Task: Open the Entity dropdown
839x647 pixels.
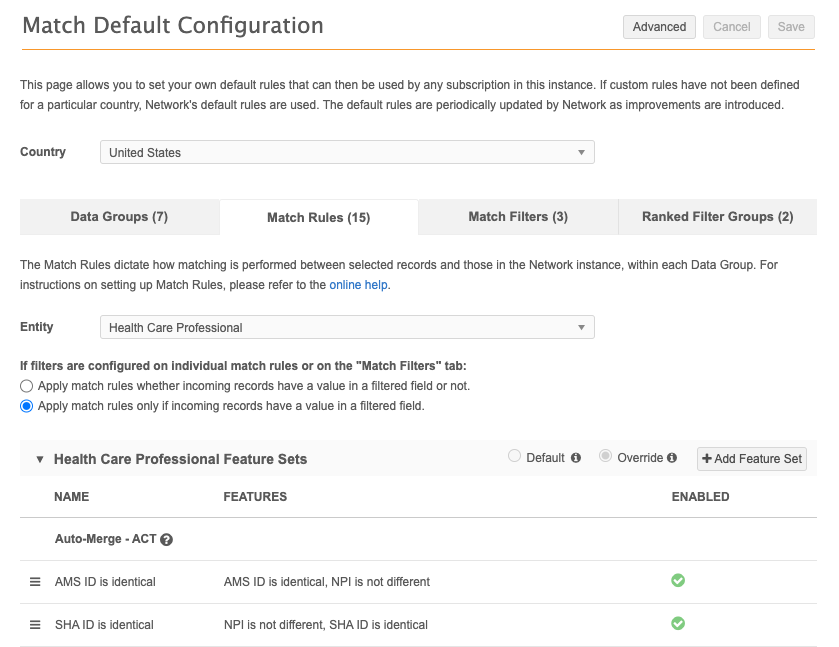Action: [x=347, y=327]
